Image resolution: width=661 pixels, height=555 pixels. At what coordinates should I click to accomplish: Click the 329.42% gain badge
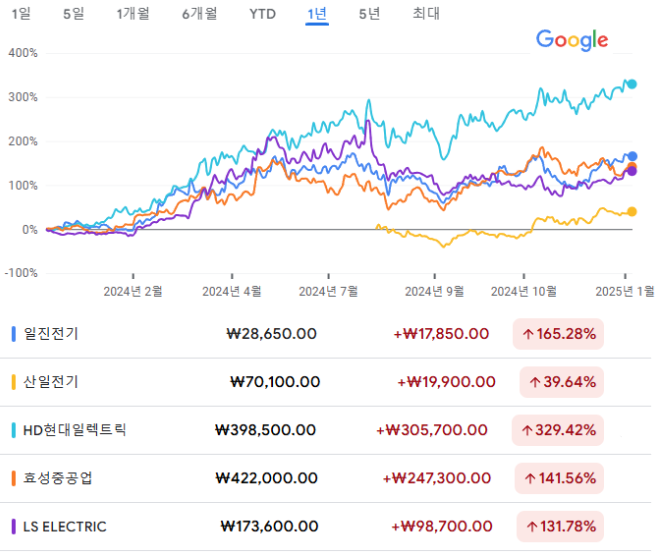pyautogui.click(x=558, y=430)
